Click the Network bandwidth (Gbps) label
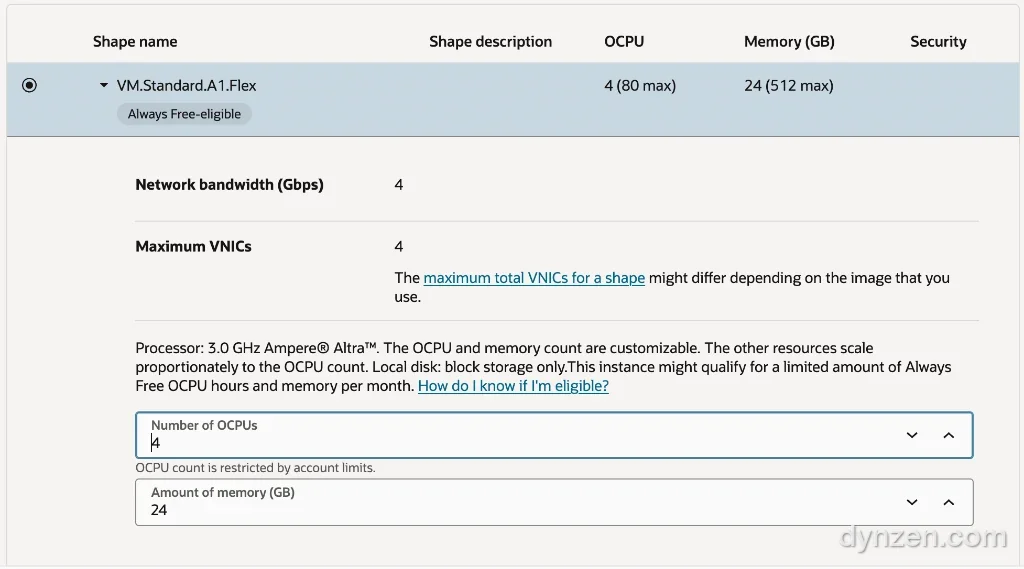1024x569 pixels. click(229, 185)
